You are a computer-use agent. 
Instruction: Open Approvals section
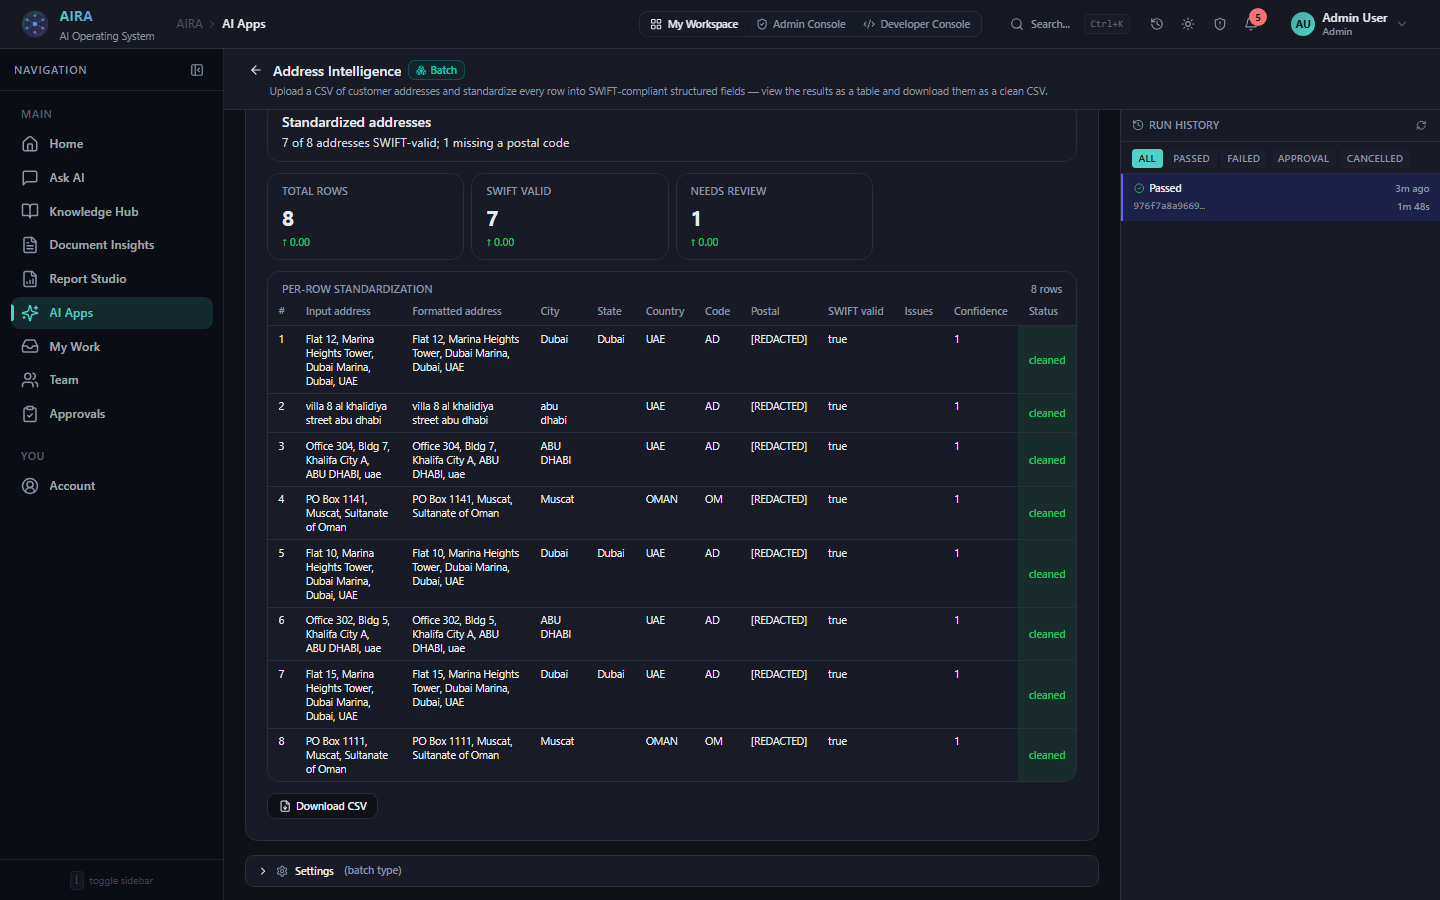click(112, 414)
